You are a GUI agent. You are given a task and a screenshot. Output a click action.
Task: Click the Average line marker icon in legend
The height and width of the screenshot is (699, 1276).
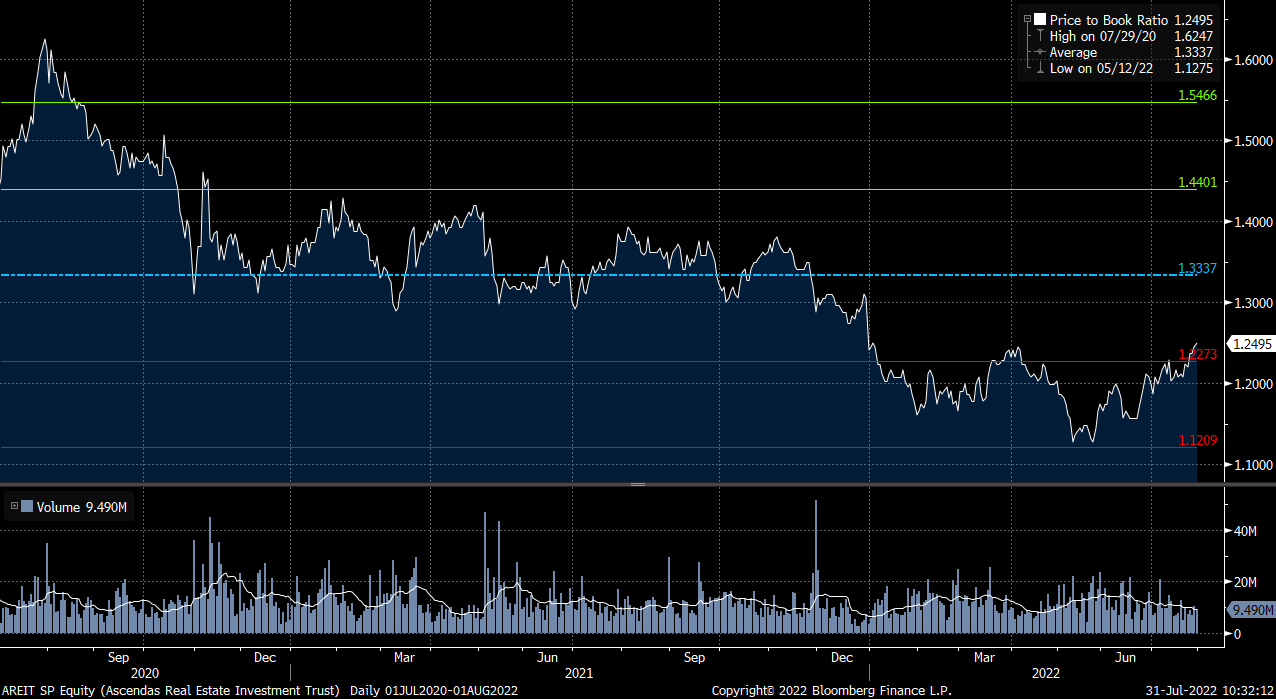tap(1040, 52)
